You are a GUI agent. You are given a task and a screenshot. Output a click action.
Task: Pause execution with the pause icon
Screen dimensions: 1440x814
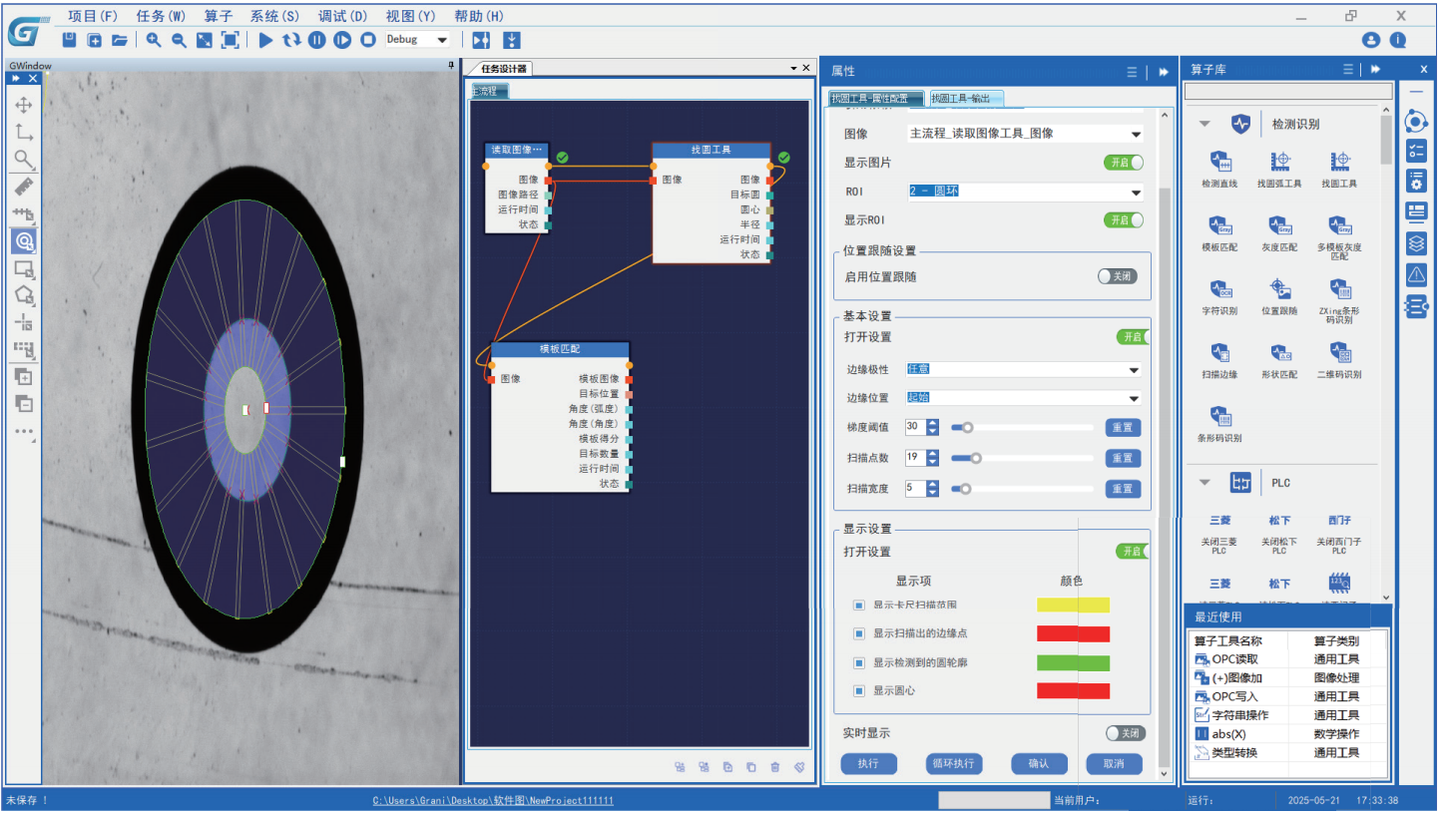pyautogui.click(x=317, y=40)
